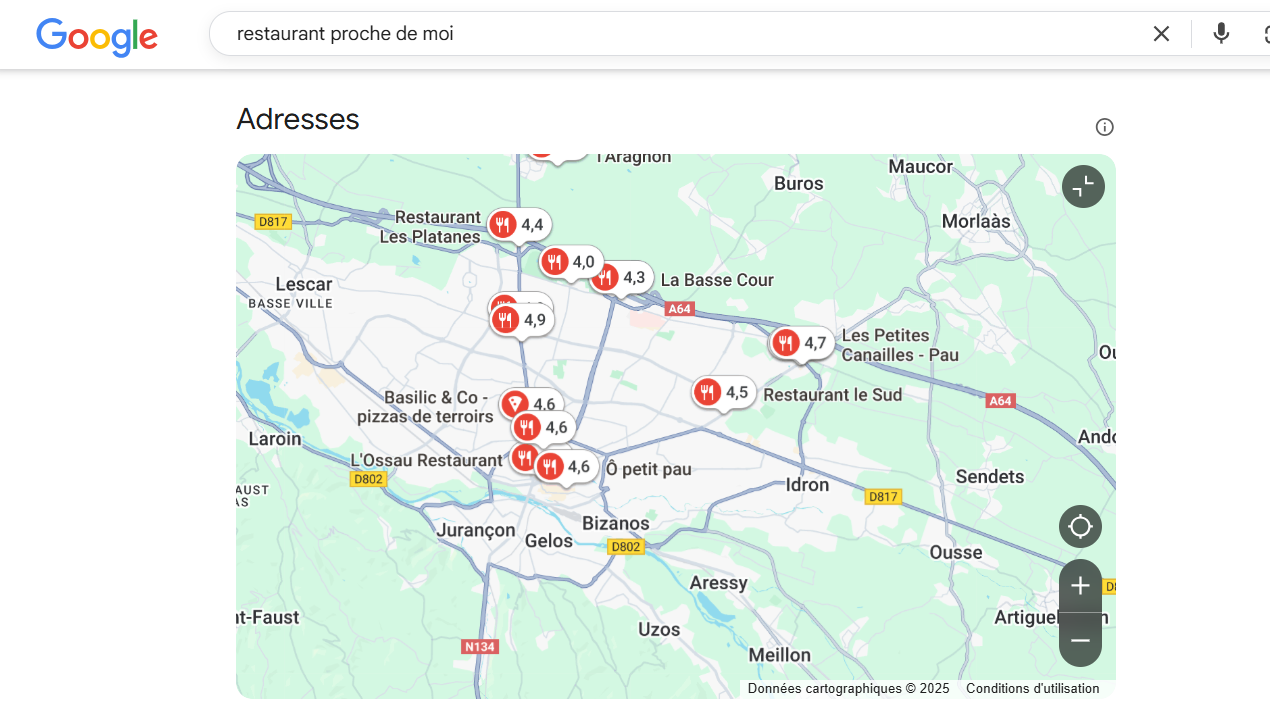The image size is (1270, 718).
Task: Click the D817 road label on the map
Action: click(274, 221)
